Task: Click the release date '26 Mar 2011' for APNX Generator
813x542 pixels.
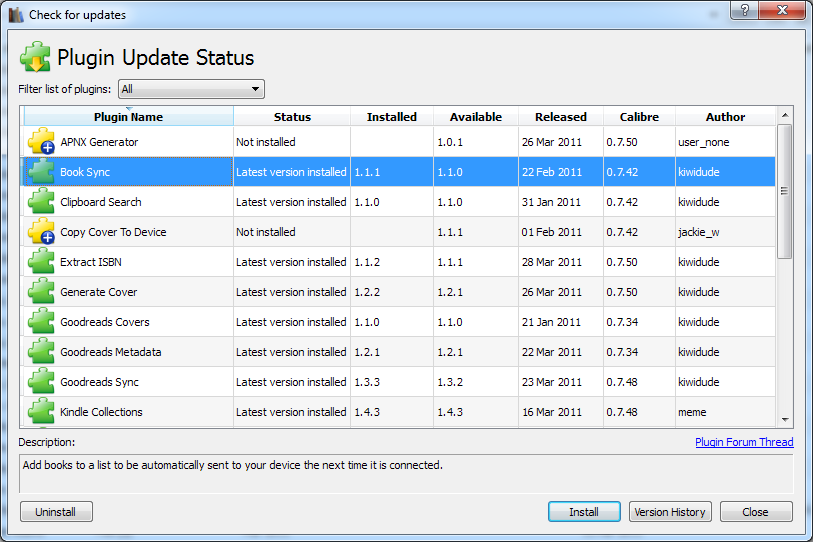Action: (552, 142)
